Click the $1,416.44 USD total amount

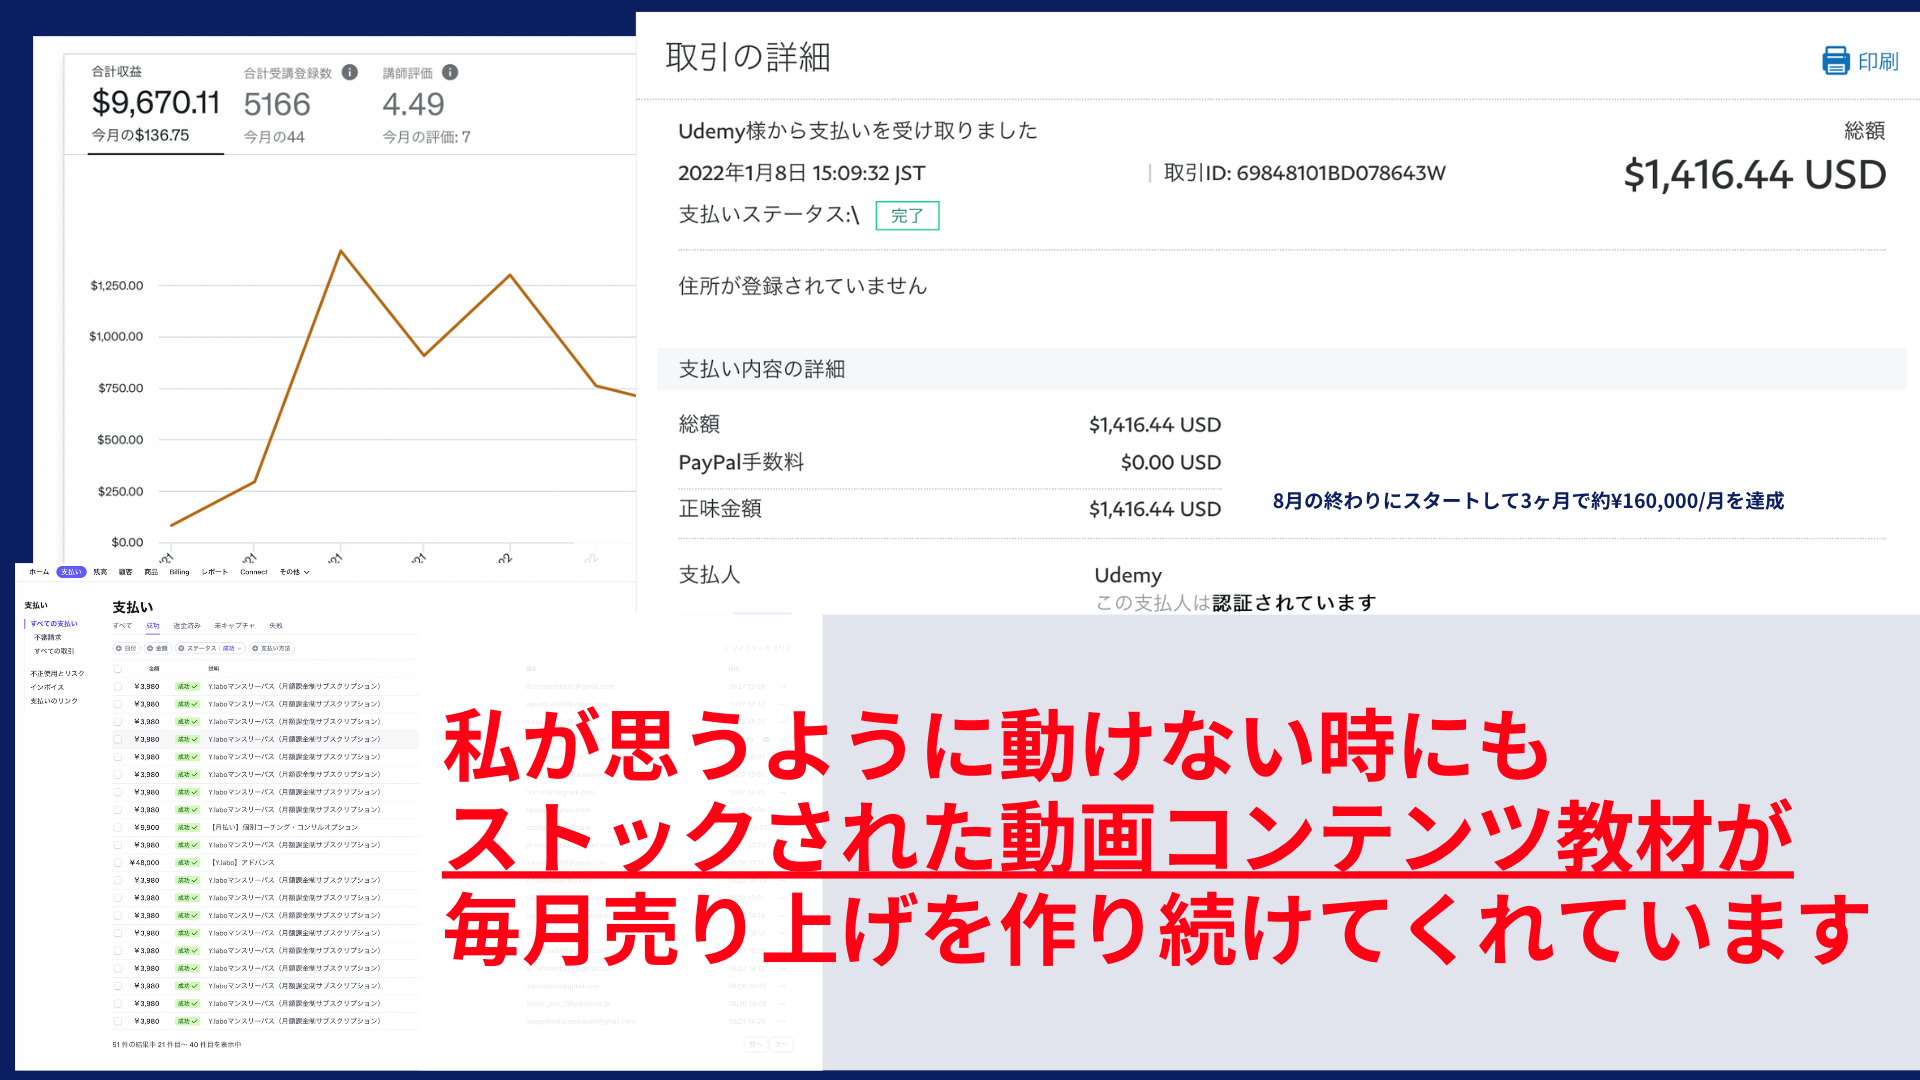1755,175
